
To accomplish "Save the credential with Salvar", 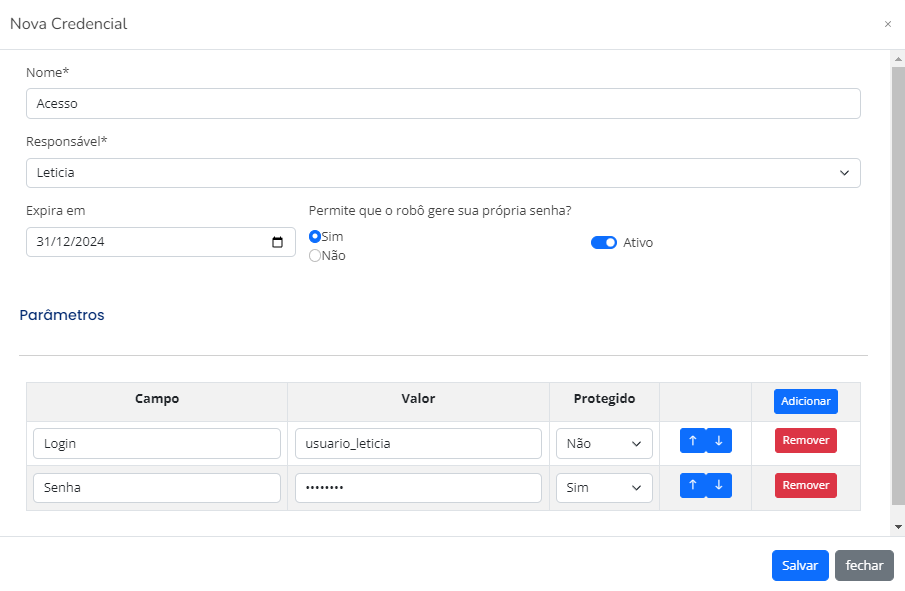I will [x=800, y=566].
